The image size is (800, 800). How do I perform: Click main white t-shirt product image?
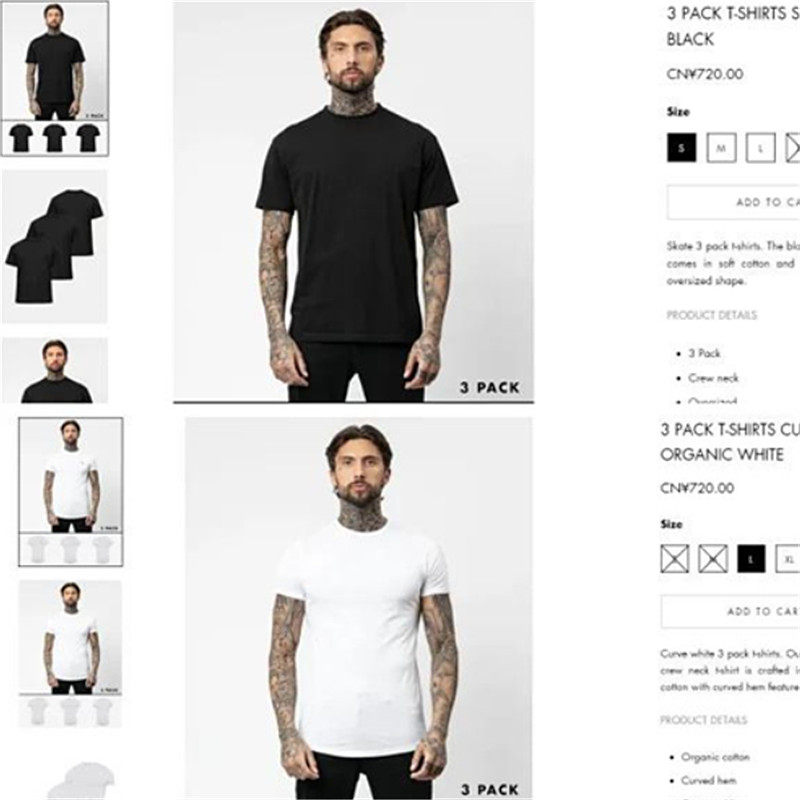pyautogui.click(x=358, y=608)
